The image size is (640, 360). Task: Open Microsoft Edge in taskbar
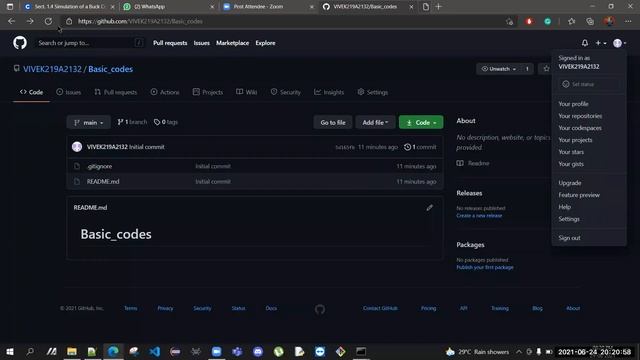[x=113, y=351]
